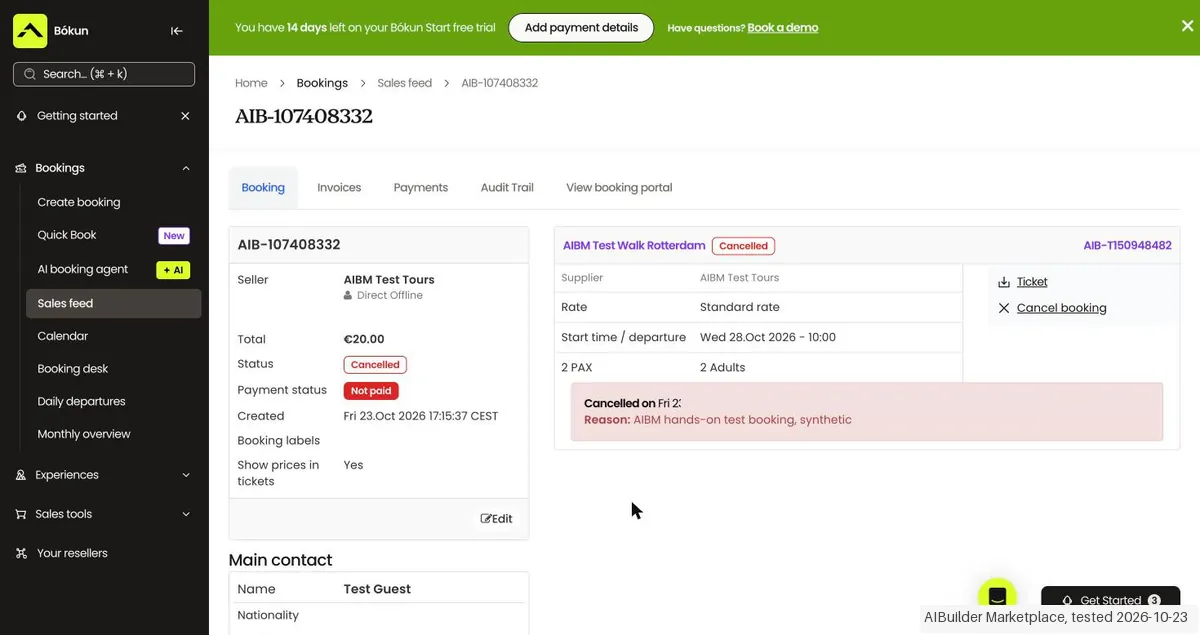Click the Cancelled badge beside tour name
This screenshot has width=1200, height=635.
[743, 246]
